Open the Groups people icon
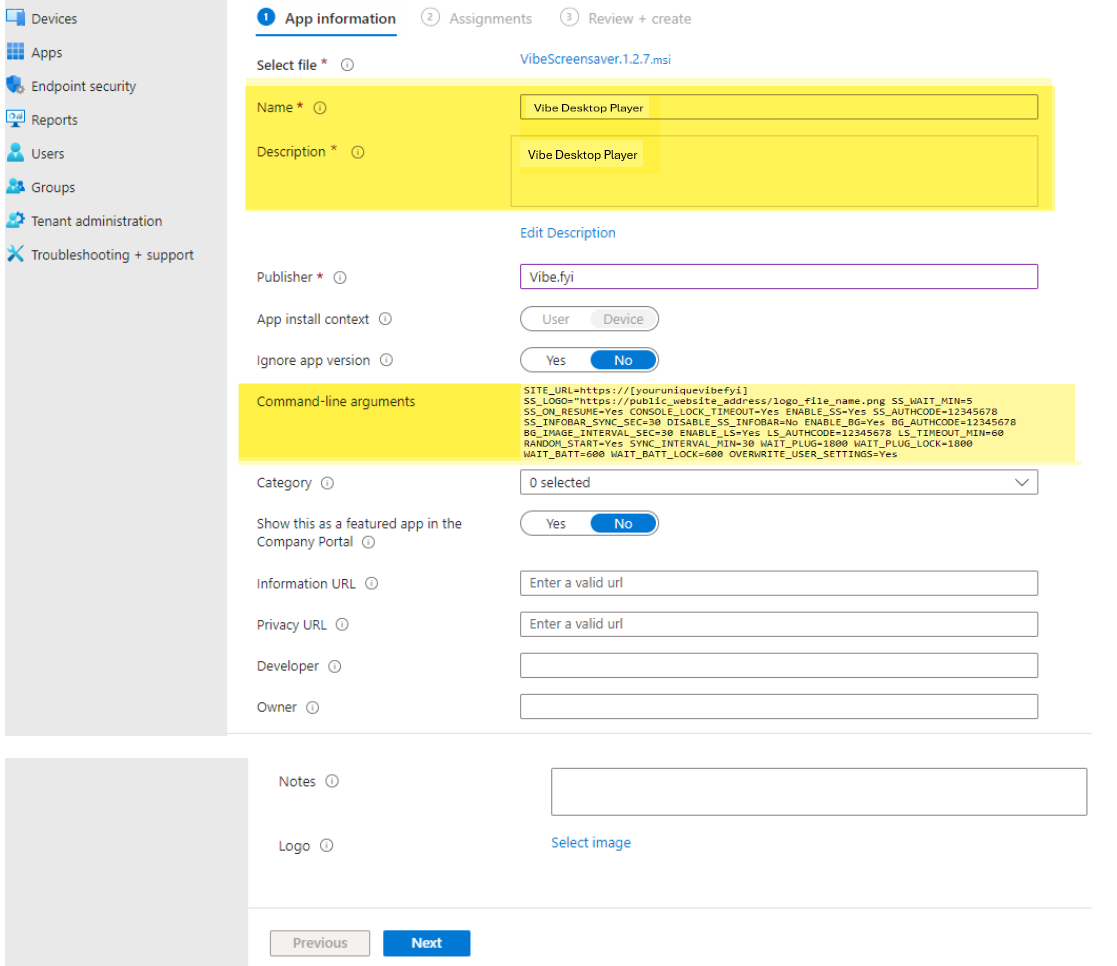The height and width of the screenshot is (966, 1117). click(15, 187)
